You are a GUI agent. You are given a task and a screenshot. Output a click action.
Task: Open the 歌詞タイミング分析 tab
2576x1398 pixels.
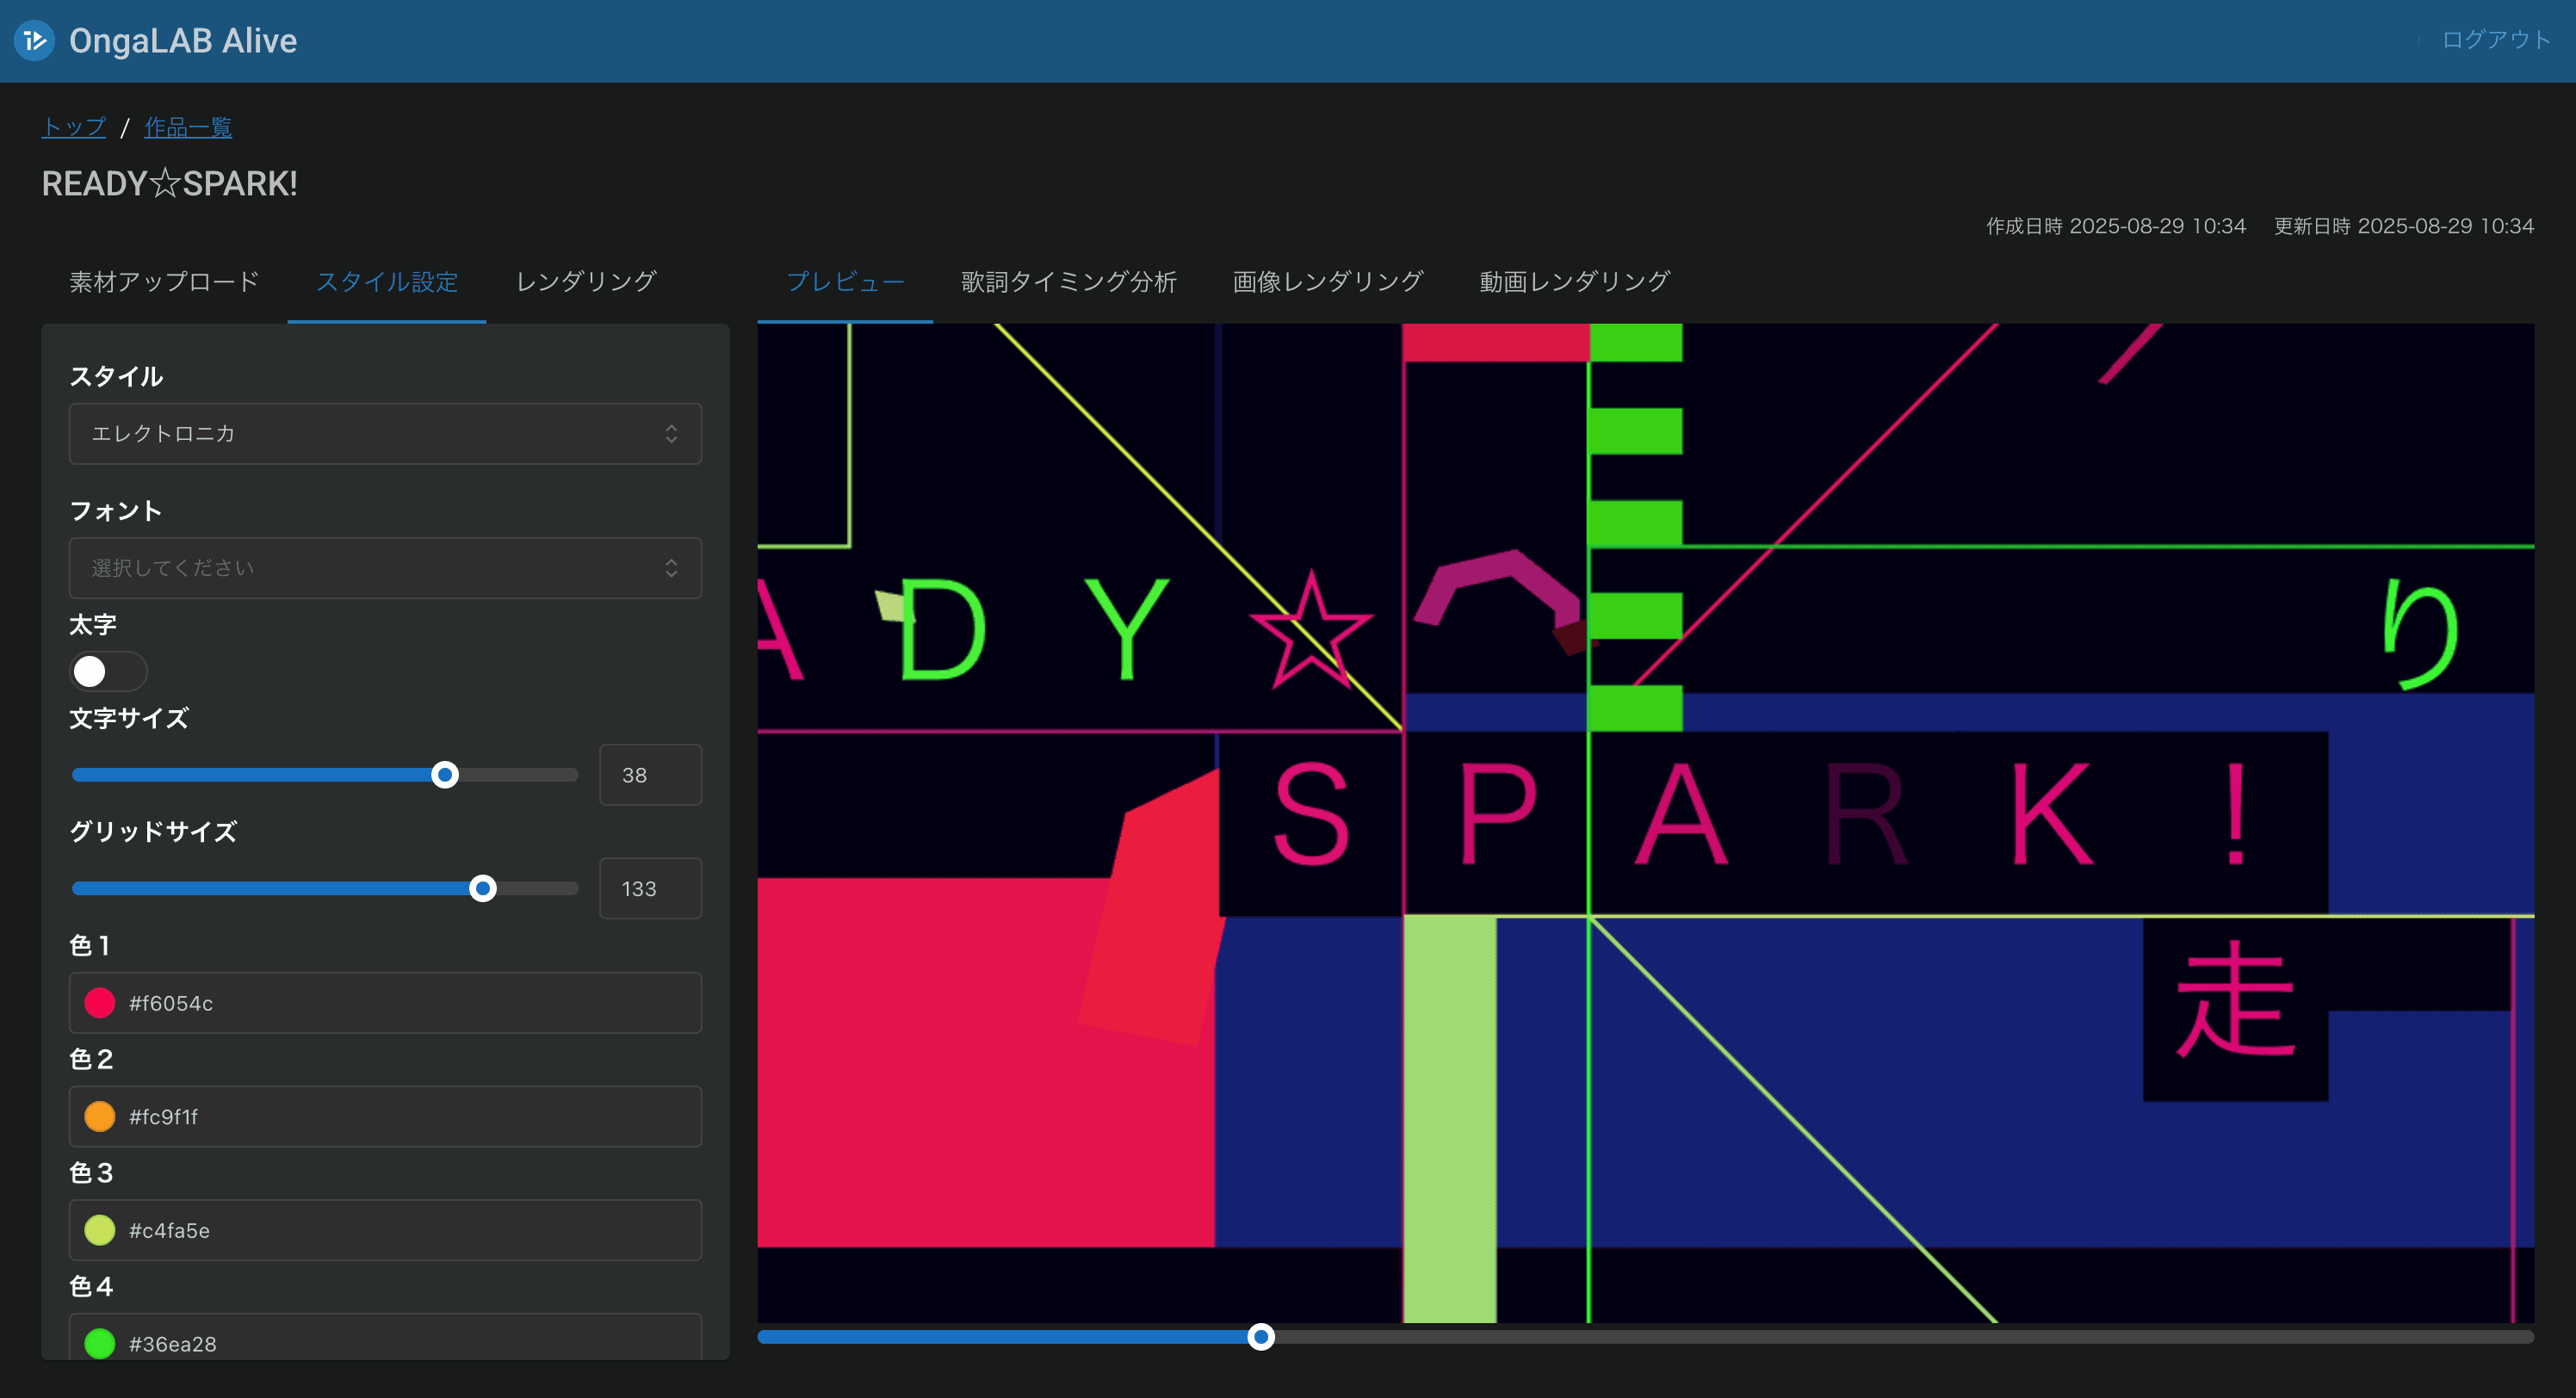(1068, 282)
